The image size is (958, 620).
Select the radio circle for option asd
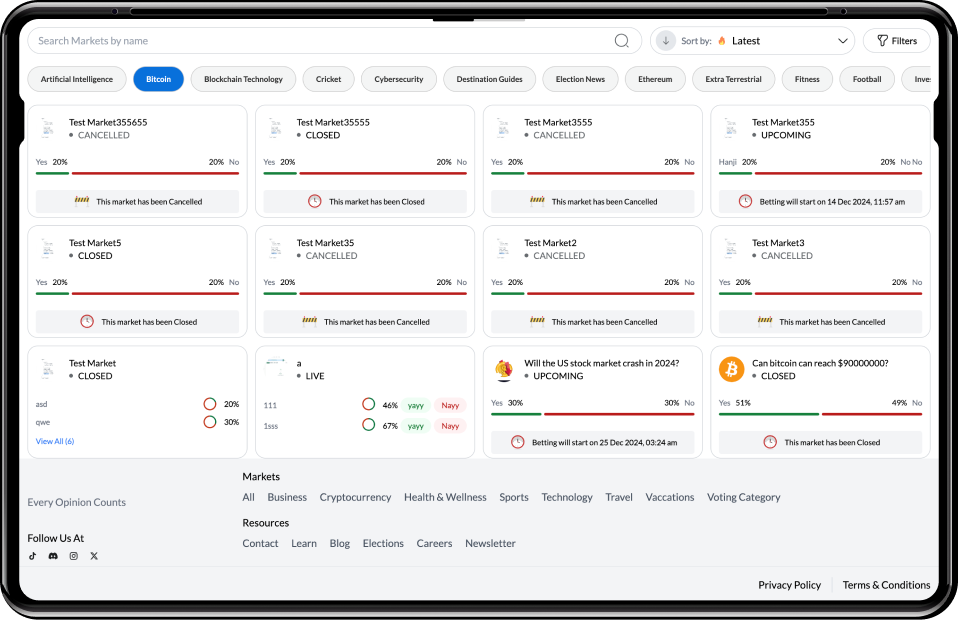click(210, 404)
